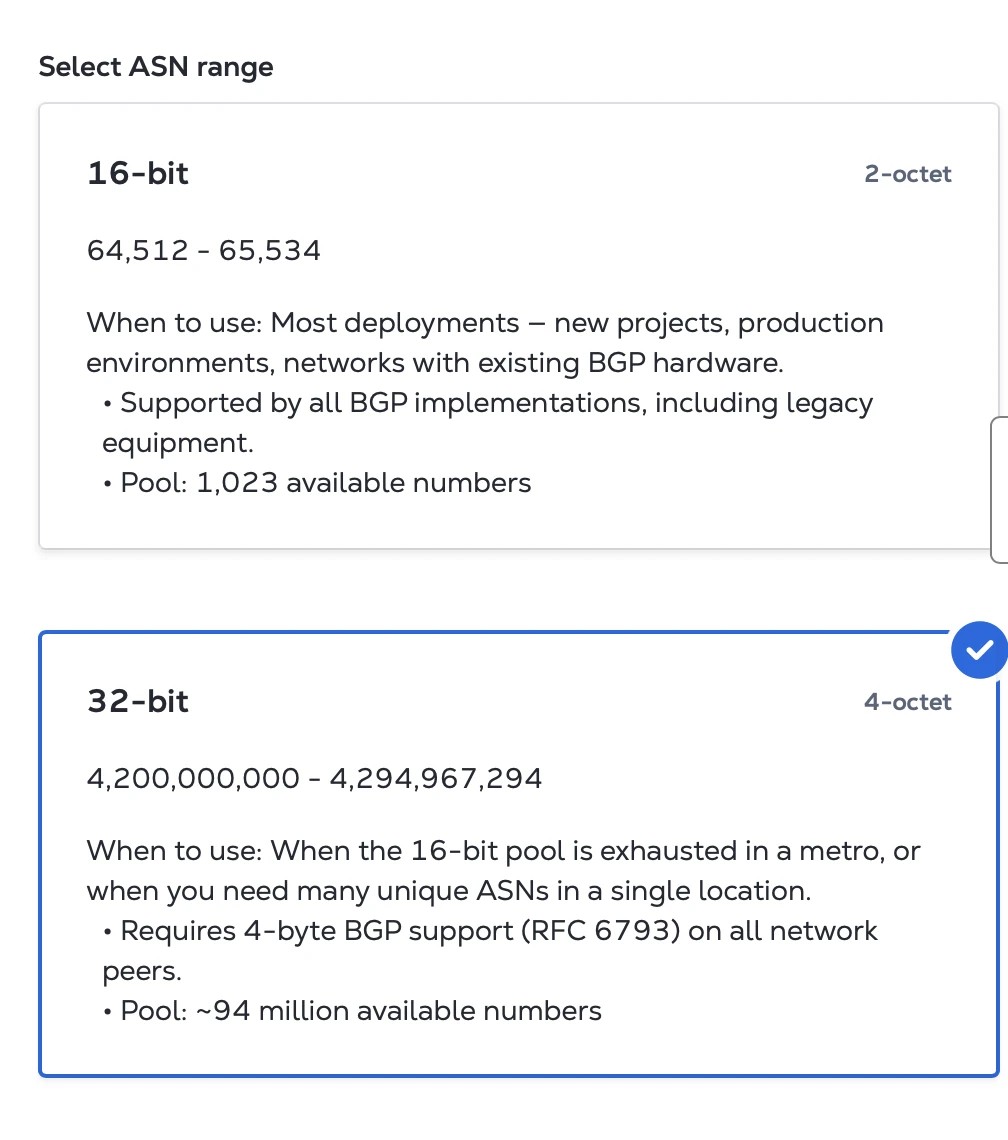1008x1140 pixels.
Task: Click the Pool: 1,023 available numbers bullet
Action: tap(317, 483)
